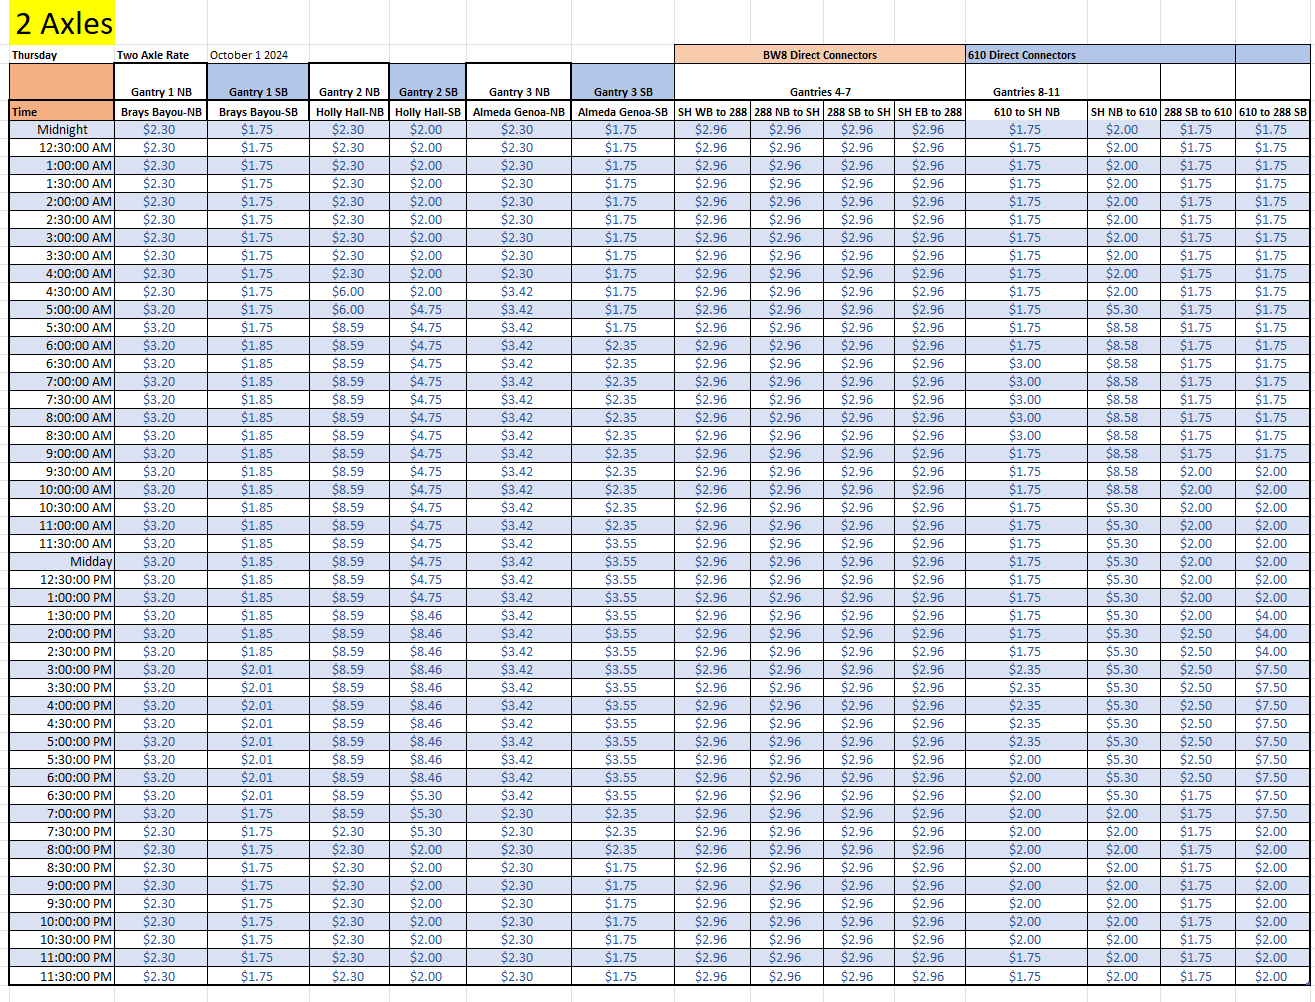Image resolution: width=1315 pixels, height=1002 pixels.
Task: Select the '288 SB to SH' column header
Action: click(x=858, y=112)
